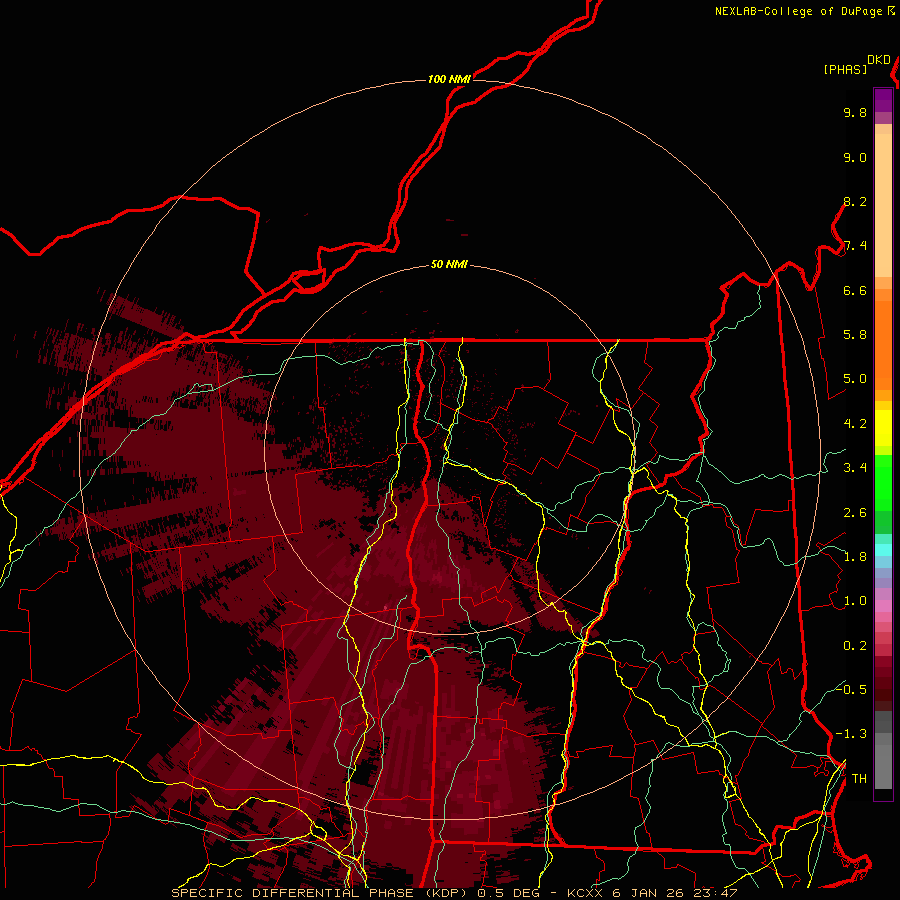Select the 5.8 legend value

coord(855,335)
